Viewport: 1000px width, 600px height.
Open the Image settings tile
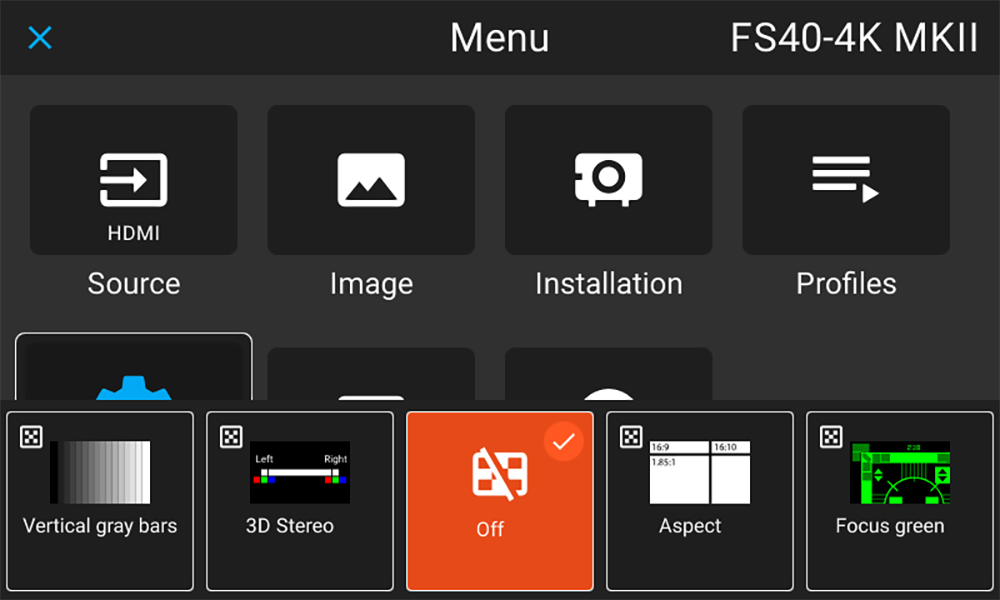(371, 180)
